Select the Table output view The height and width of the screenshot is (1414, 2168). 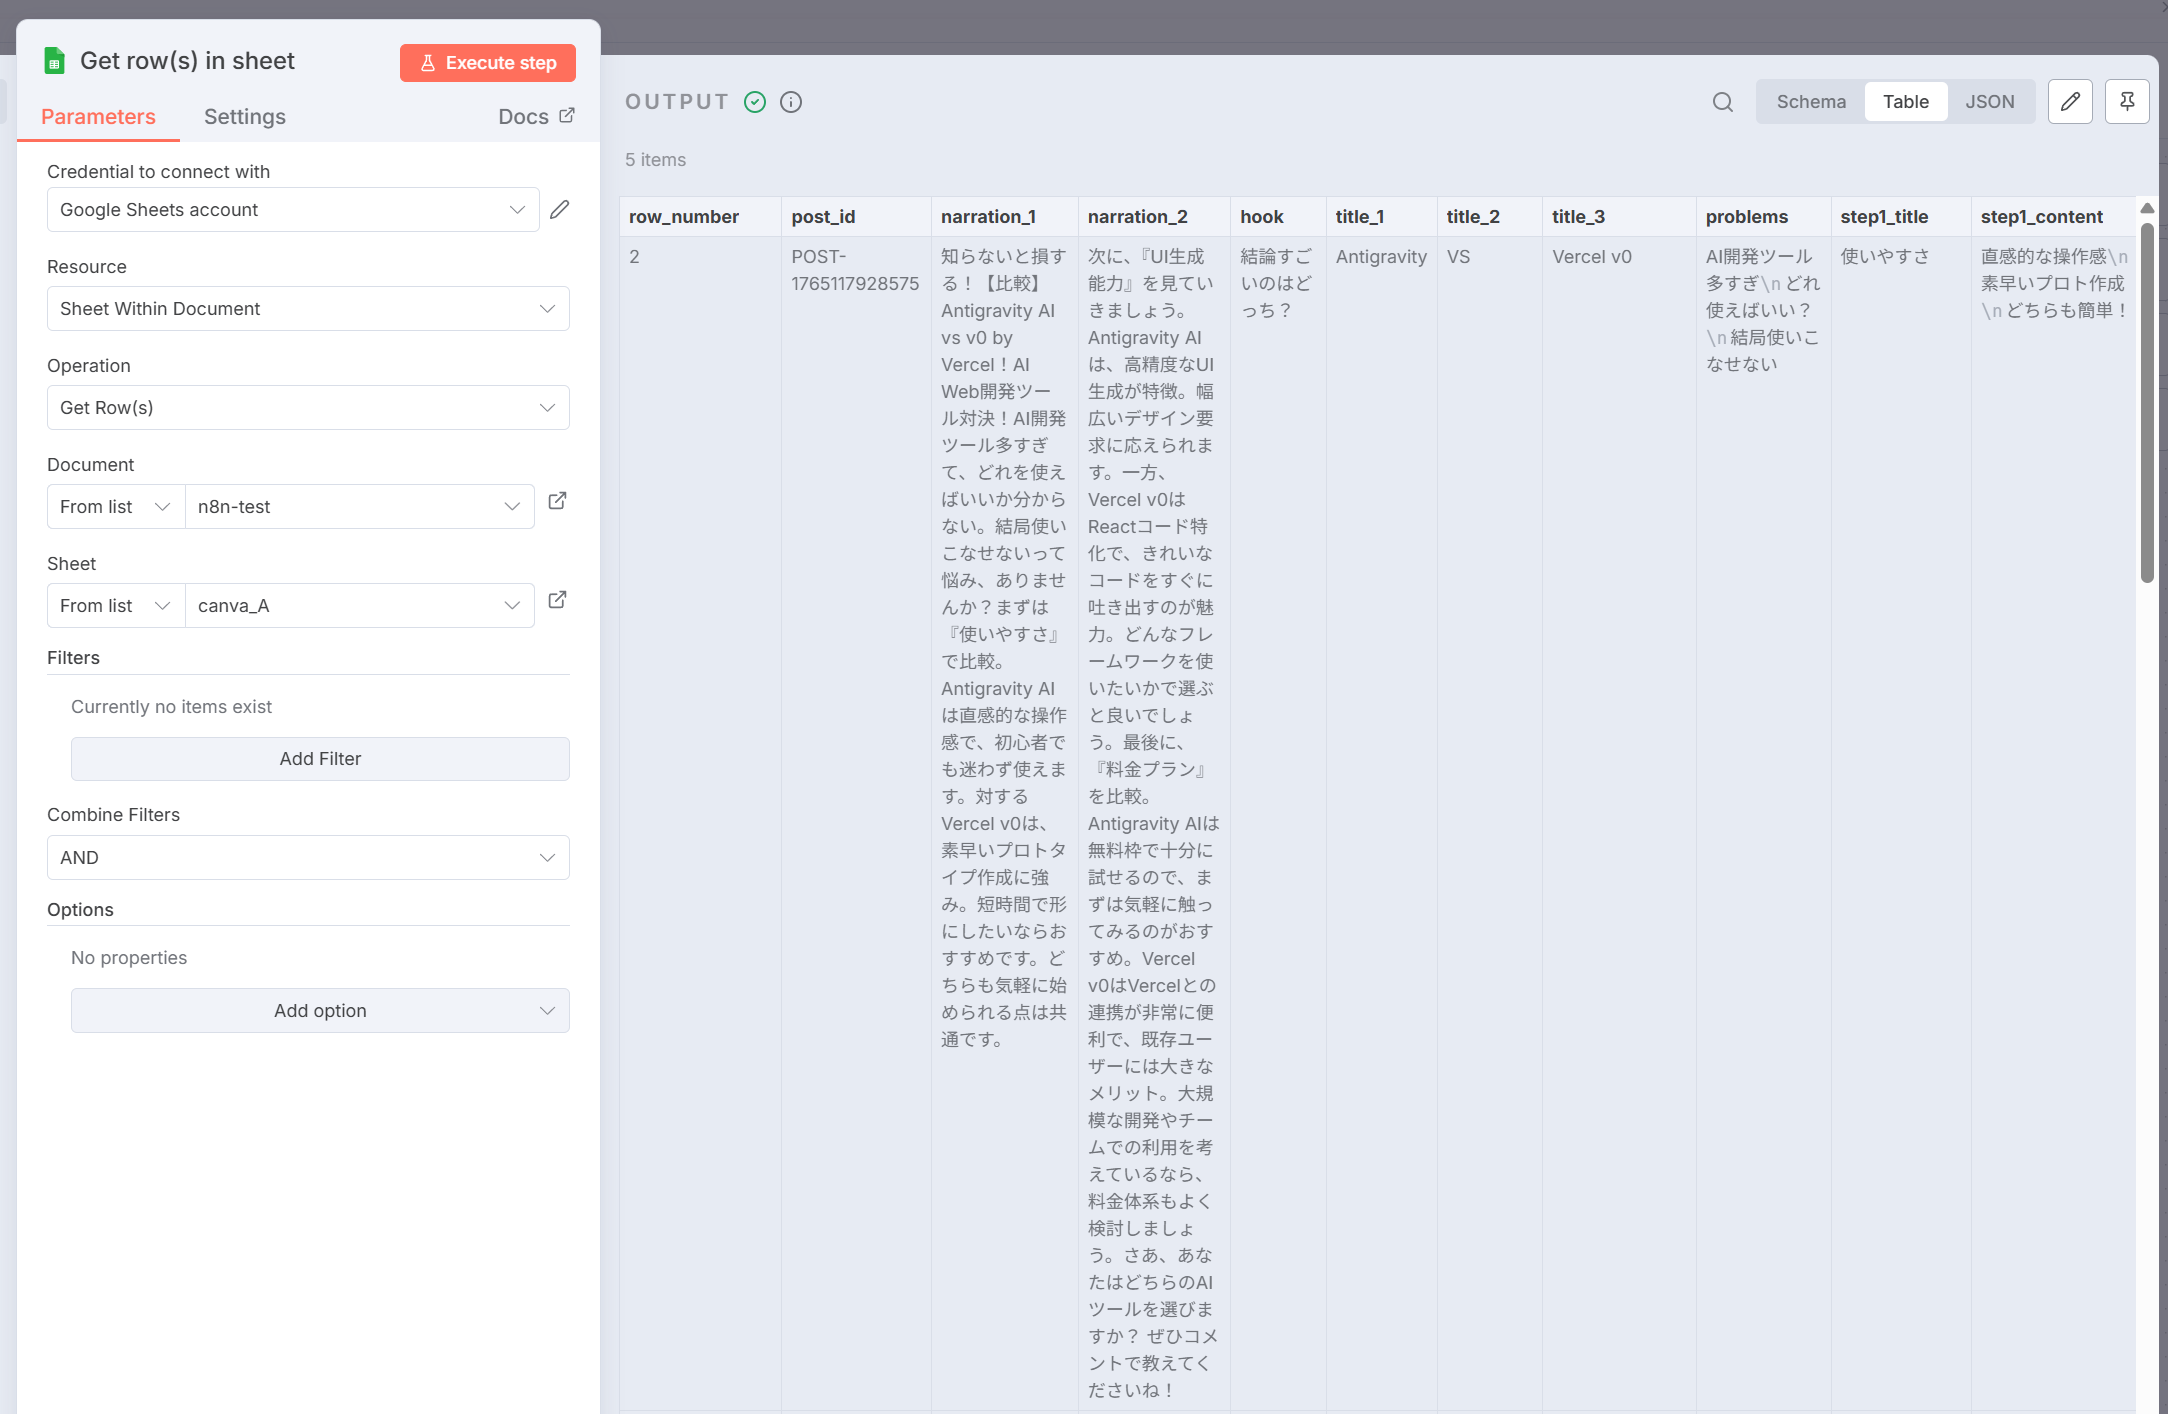tap(1905, 102)
